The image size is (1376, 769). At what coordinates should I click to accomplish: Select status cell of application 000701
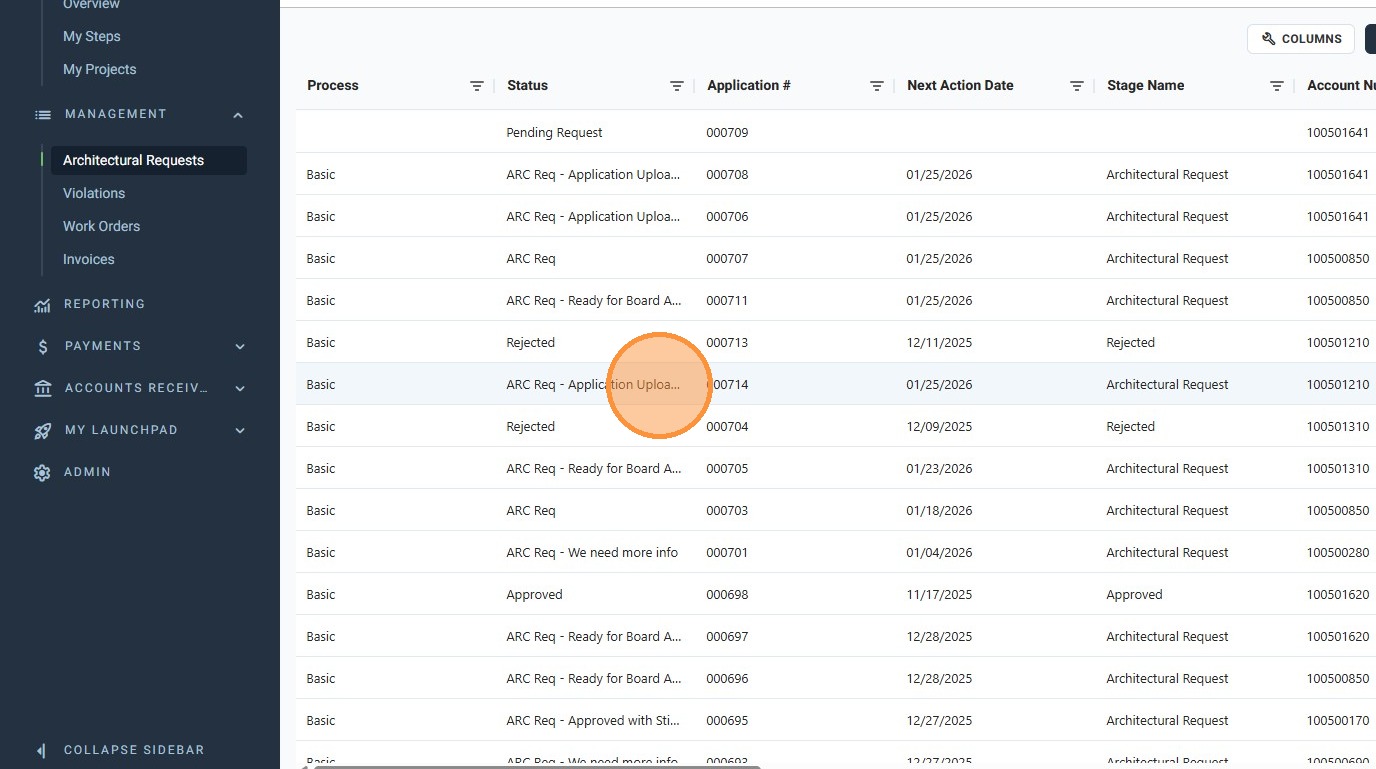coord(592,553)
